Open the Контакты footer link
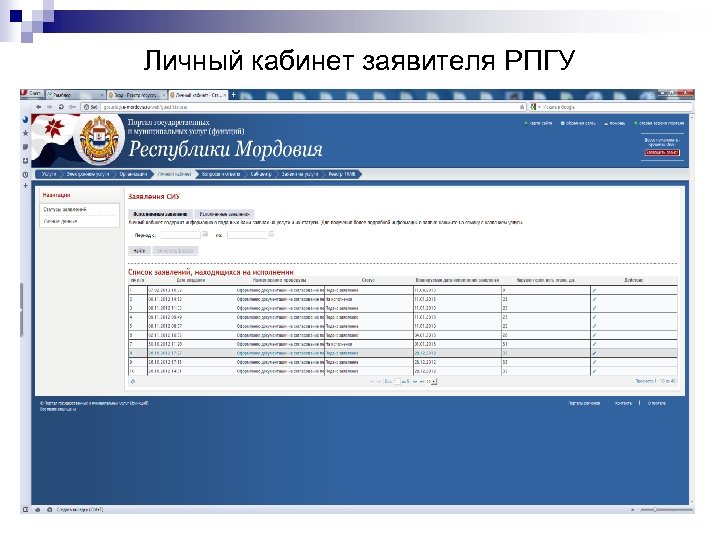This screenshot has width=720, height=540. [623, 403]
